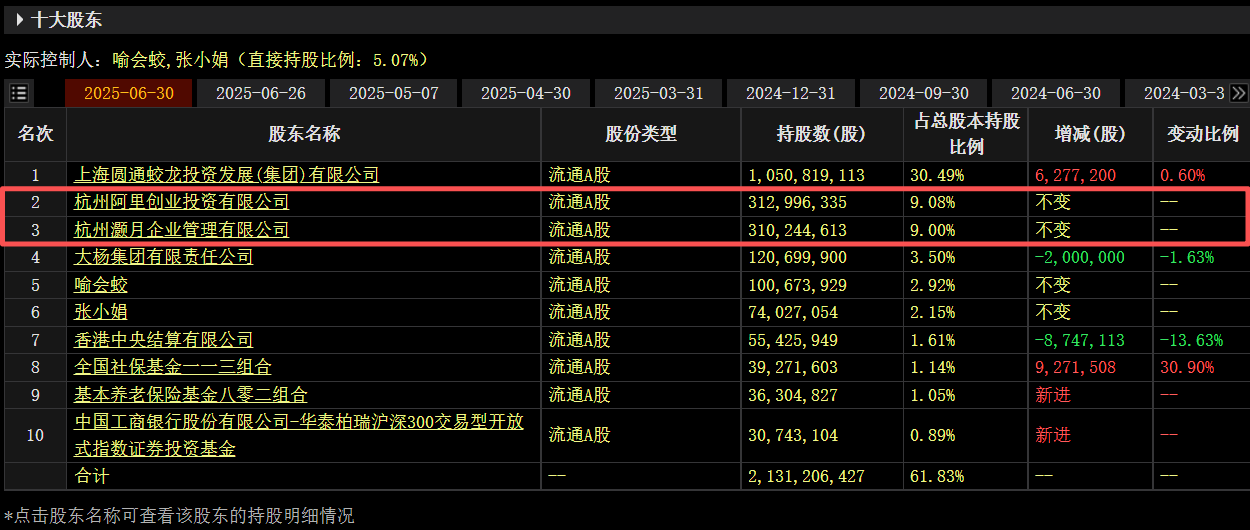The height and width of the screenshot is (530, 1250).
Task: Select the 2024-12-31 tab
Action: click(x=791, y=93)
